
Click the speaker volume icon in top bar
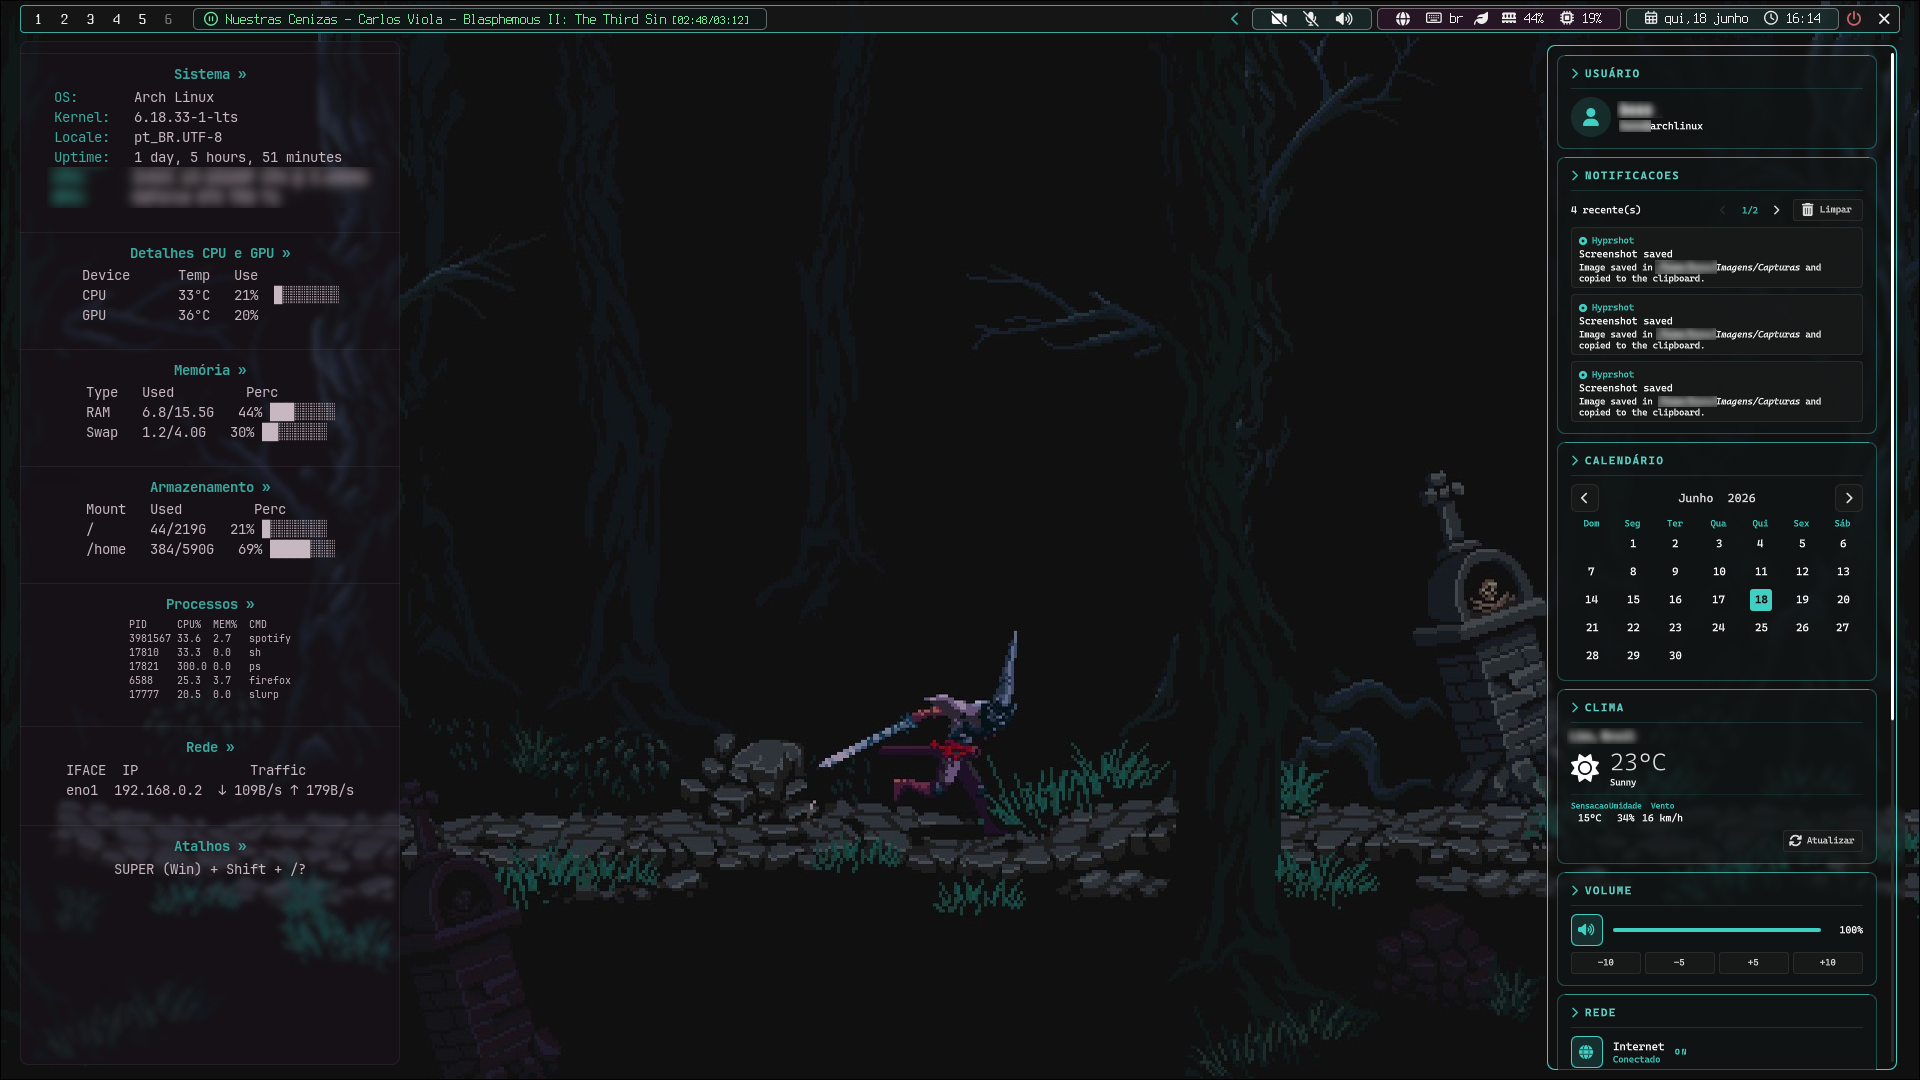pyautogui.click(x=1344, y=19)
